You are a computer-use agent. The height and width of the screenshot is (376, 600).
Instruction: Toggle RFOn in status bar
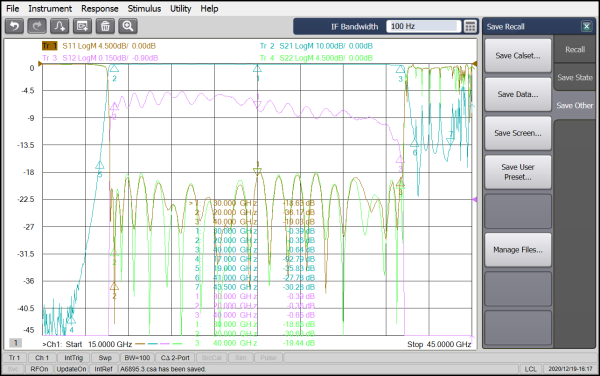coord(39,369)
